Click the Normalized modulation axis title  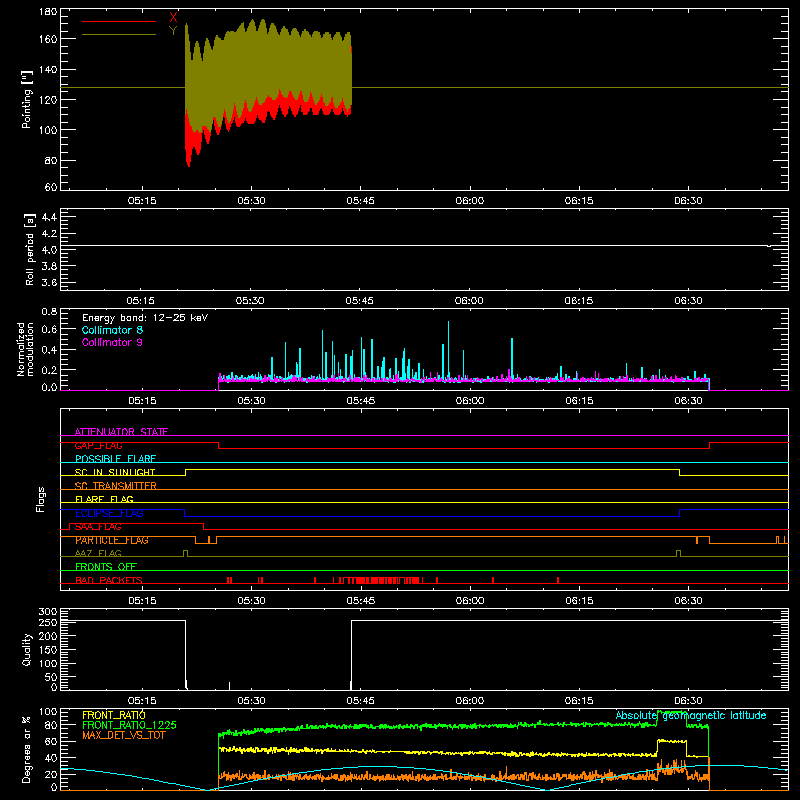coord(25,349)
